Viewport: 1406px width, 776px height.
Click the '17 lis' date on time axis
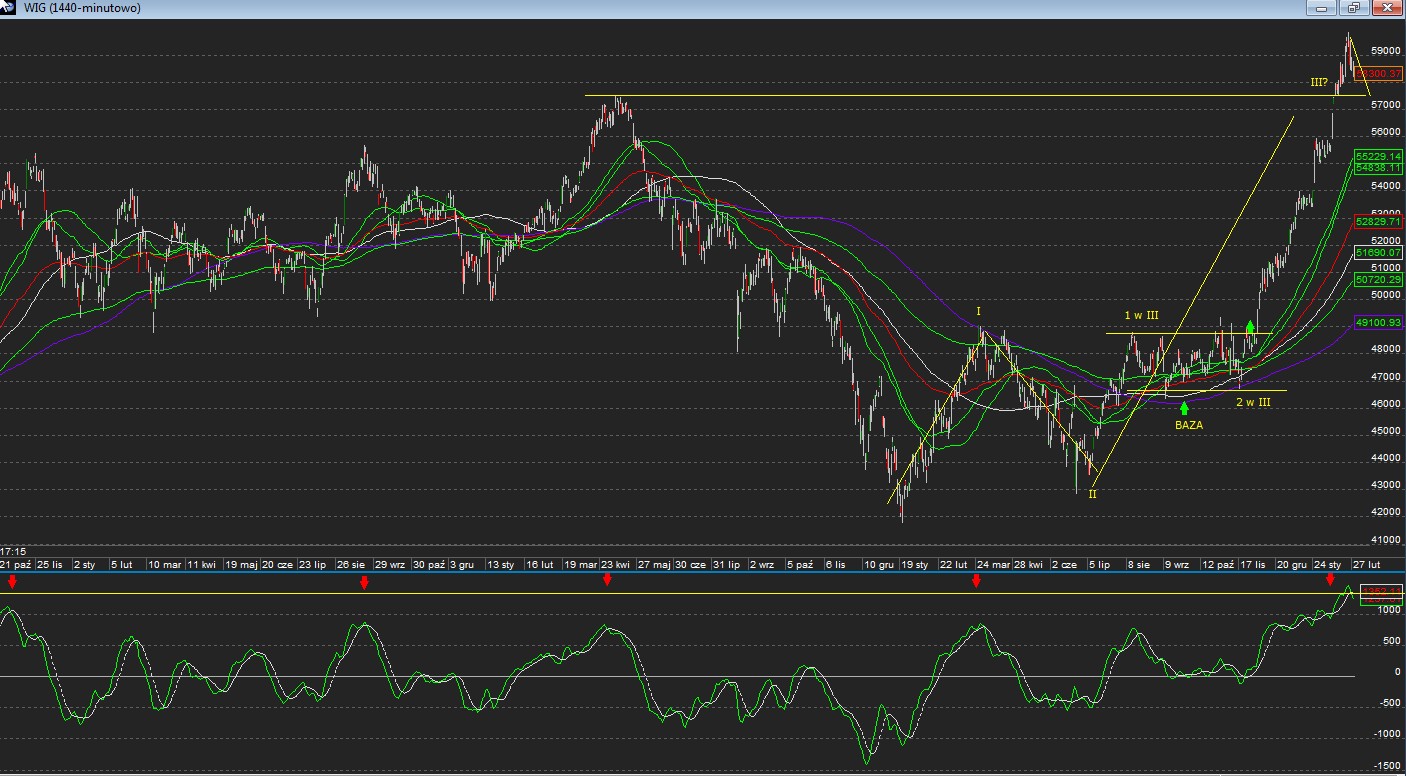pos(1253,565)
